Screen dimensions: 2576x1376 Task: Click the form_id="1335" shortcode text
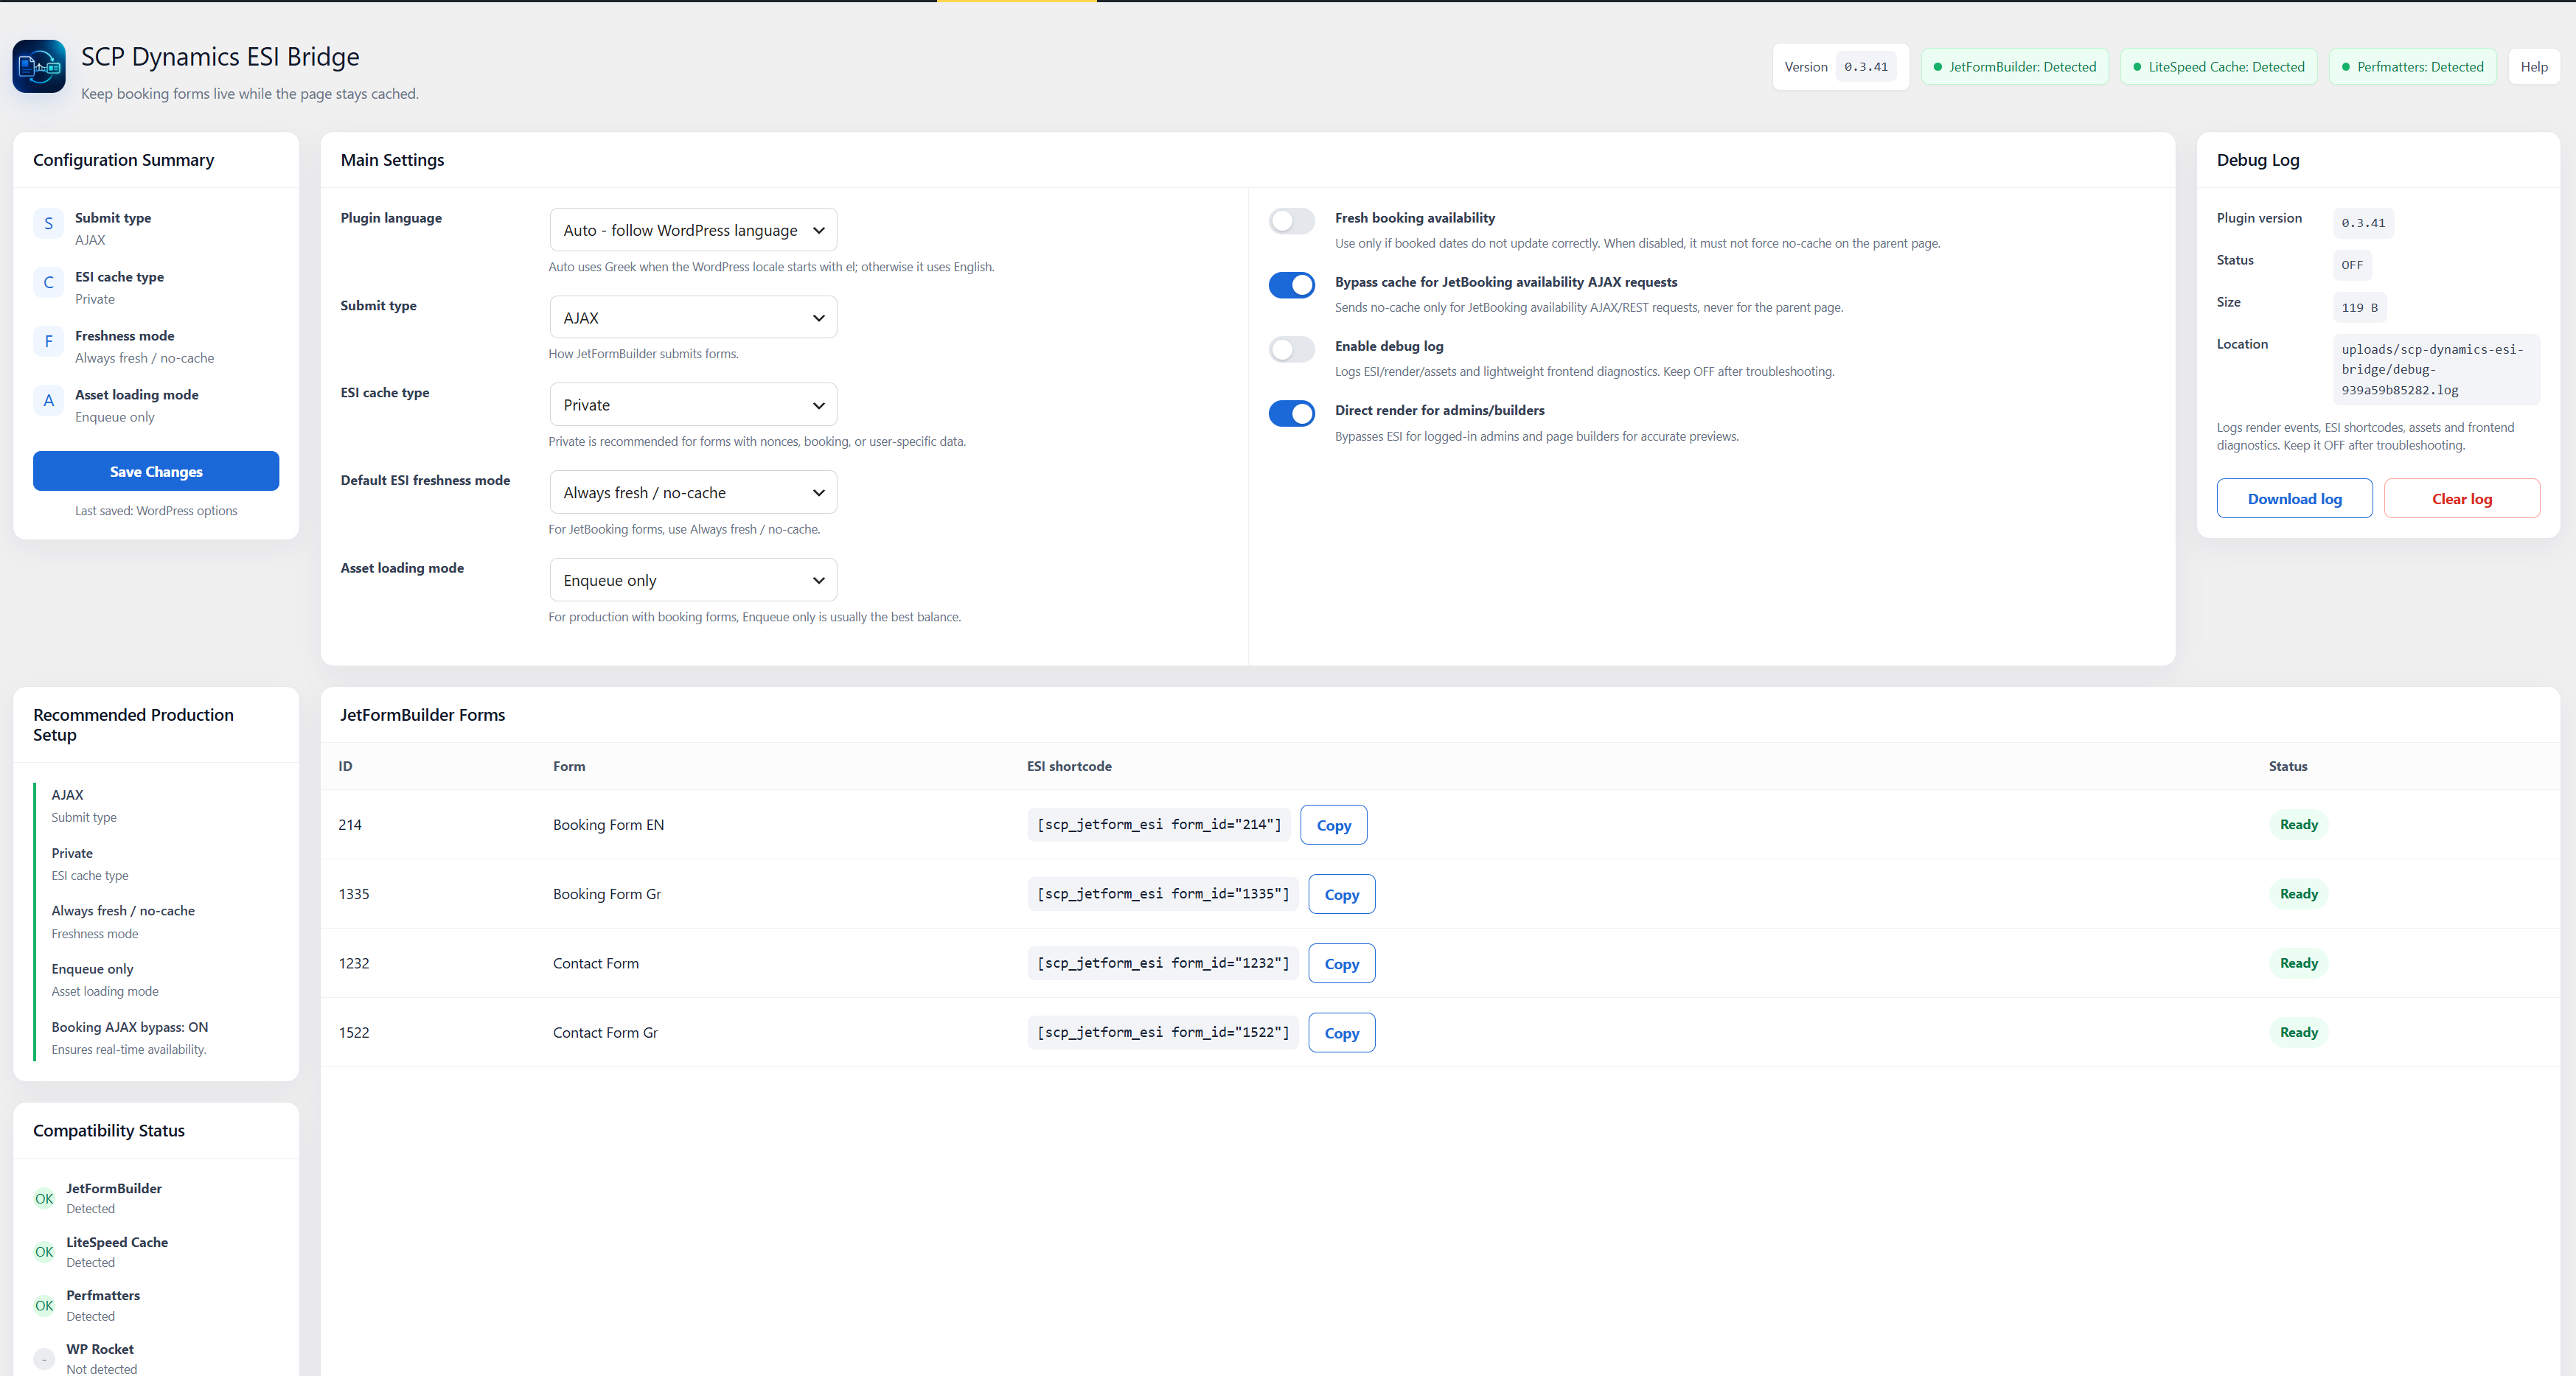pyautogui.click(x=1163, y=894)
